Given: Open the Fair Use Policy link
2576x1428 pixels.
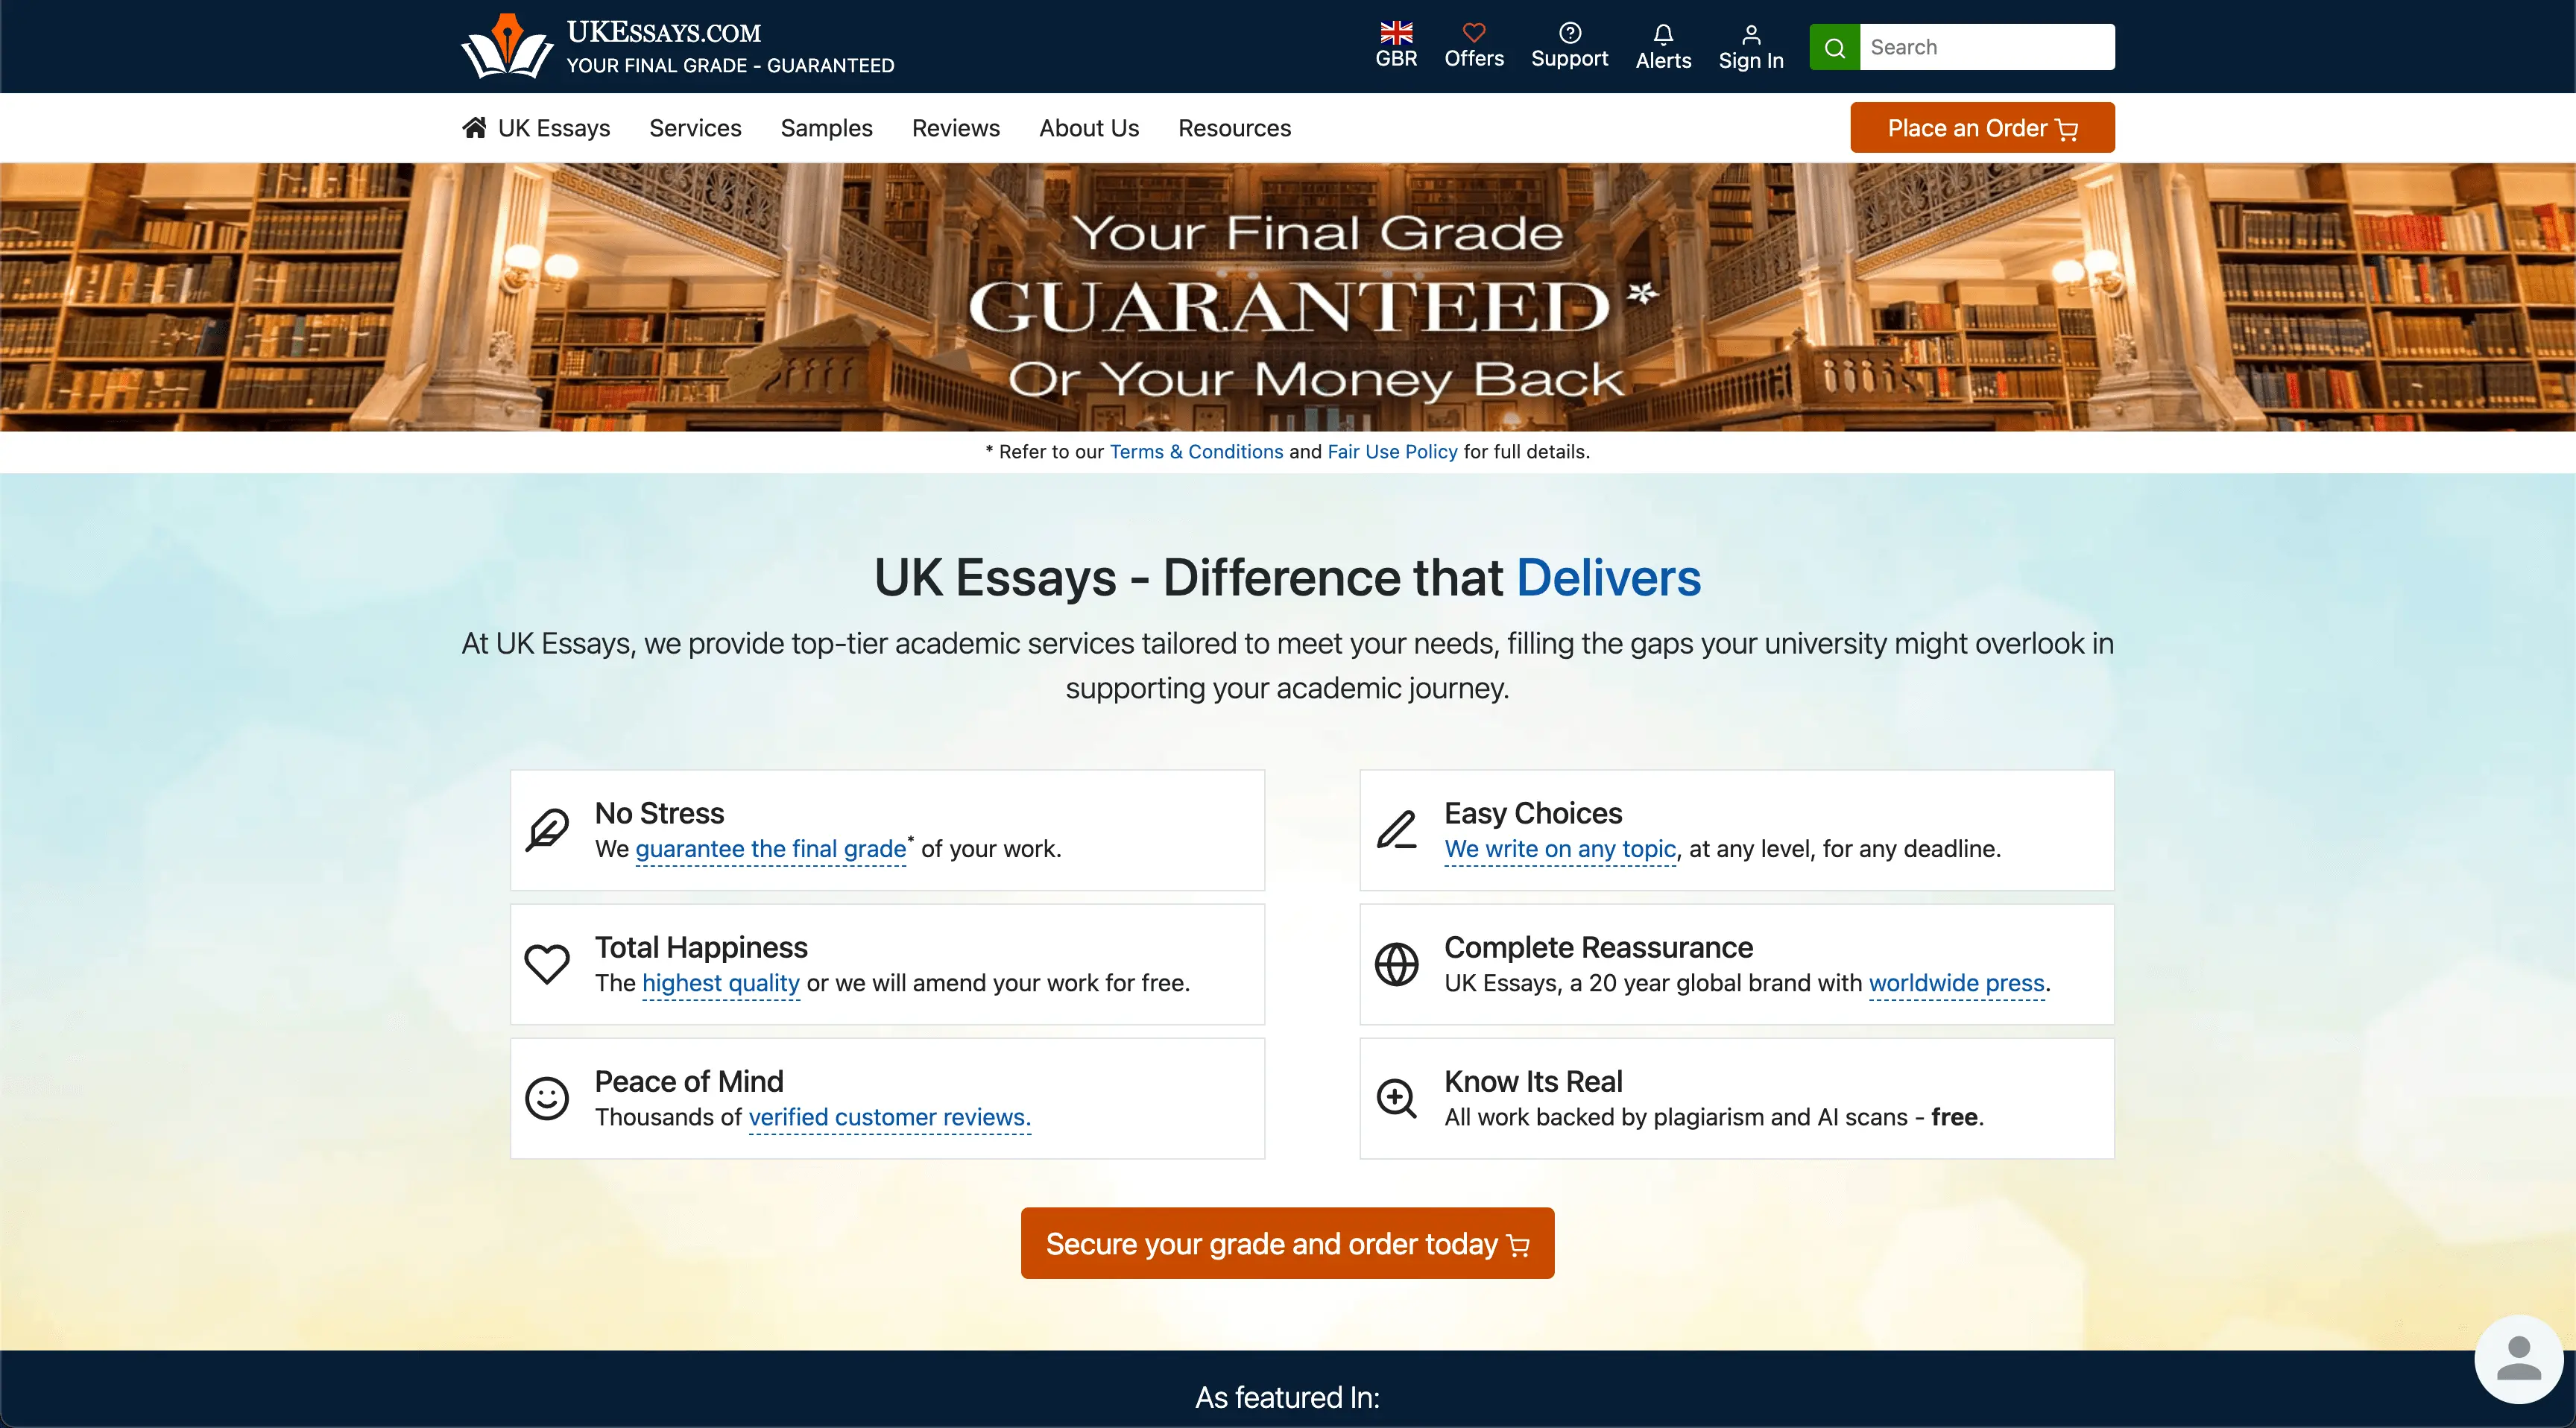Looking at the screenshot, I should (1392, 452).
